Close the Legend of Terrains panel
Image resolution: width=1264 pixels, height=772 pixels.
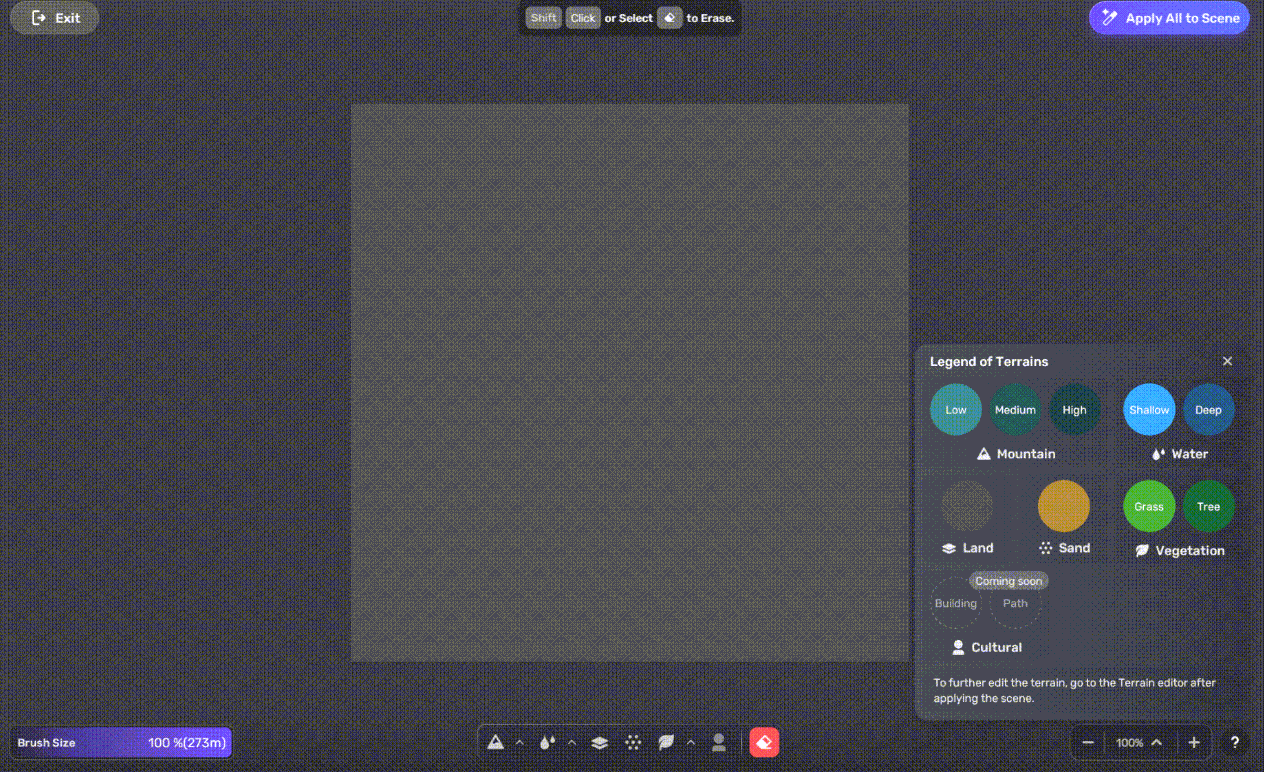pyautogui.click(x=1227, y=362)
